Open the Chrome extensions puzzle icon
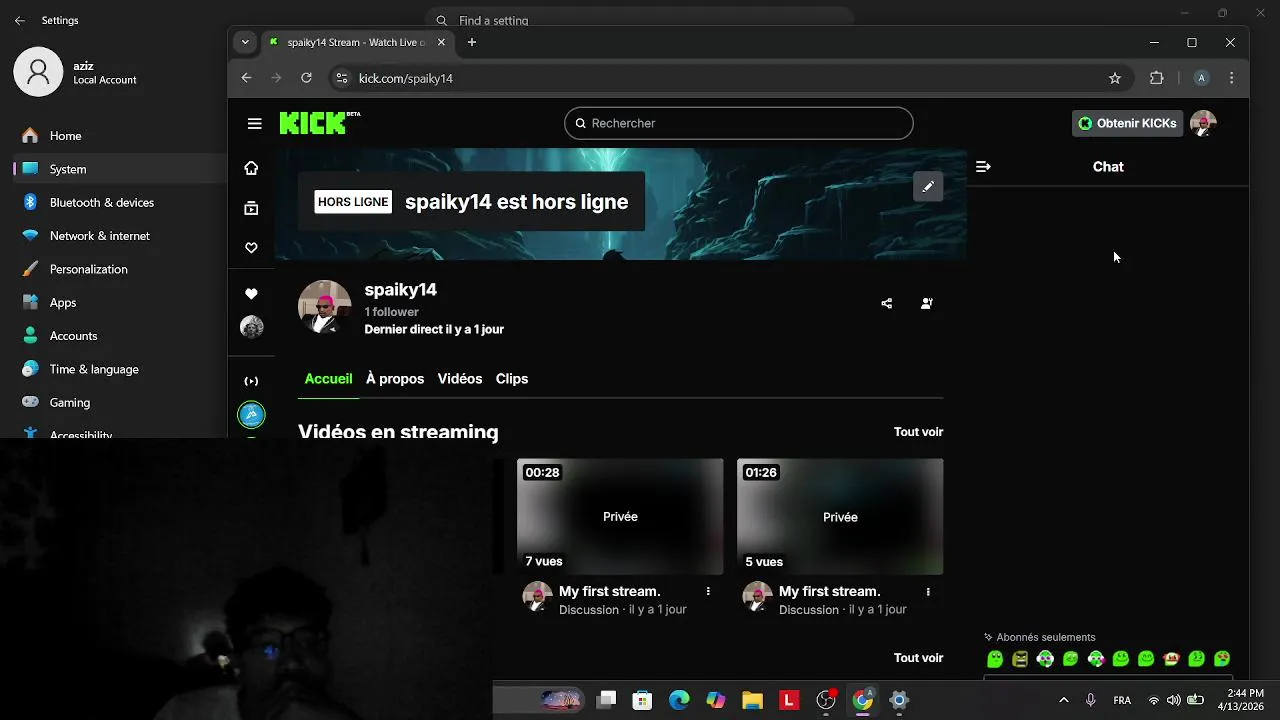The height and width of the screenshot is (720, 1280). (x=1157, y=78)
